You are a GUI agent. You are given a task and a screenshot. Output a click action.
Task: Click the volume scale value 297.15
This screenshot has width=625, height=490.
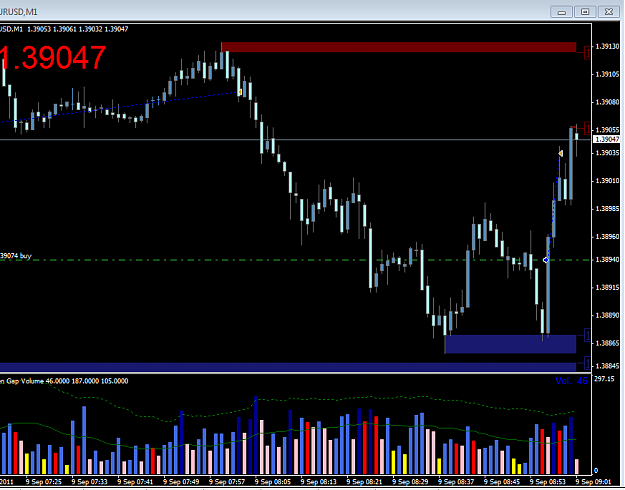click(x=604, y=379)
